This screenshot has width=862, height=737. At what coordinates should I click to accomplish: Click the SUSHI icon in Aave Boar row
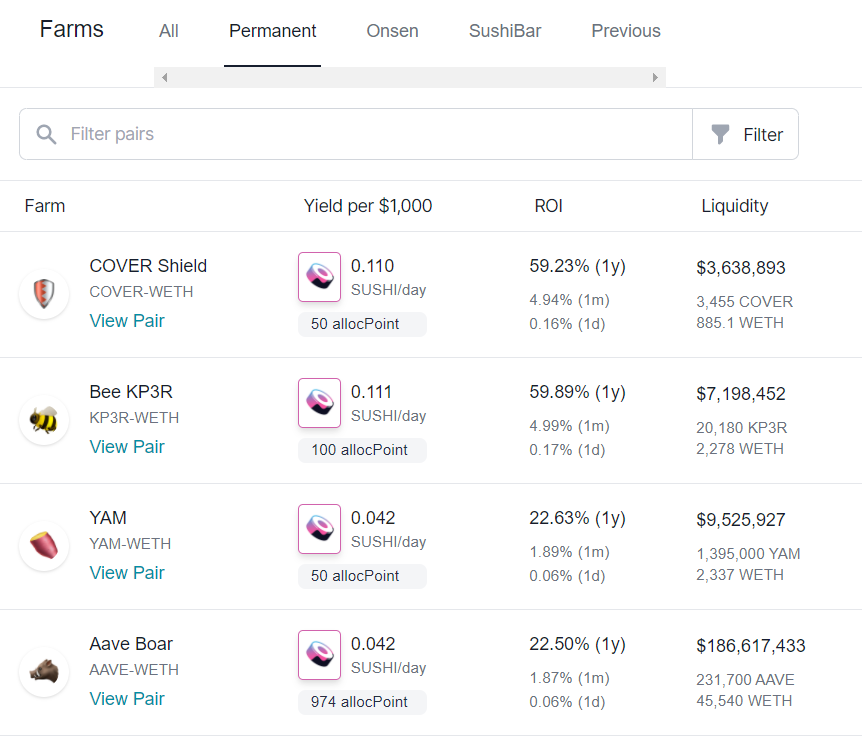click(319, 655)
